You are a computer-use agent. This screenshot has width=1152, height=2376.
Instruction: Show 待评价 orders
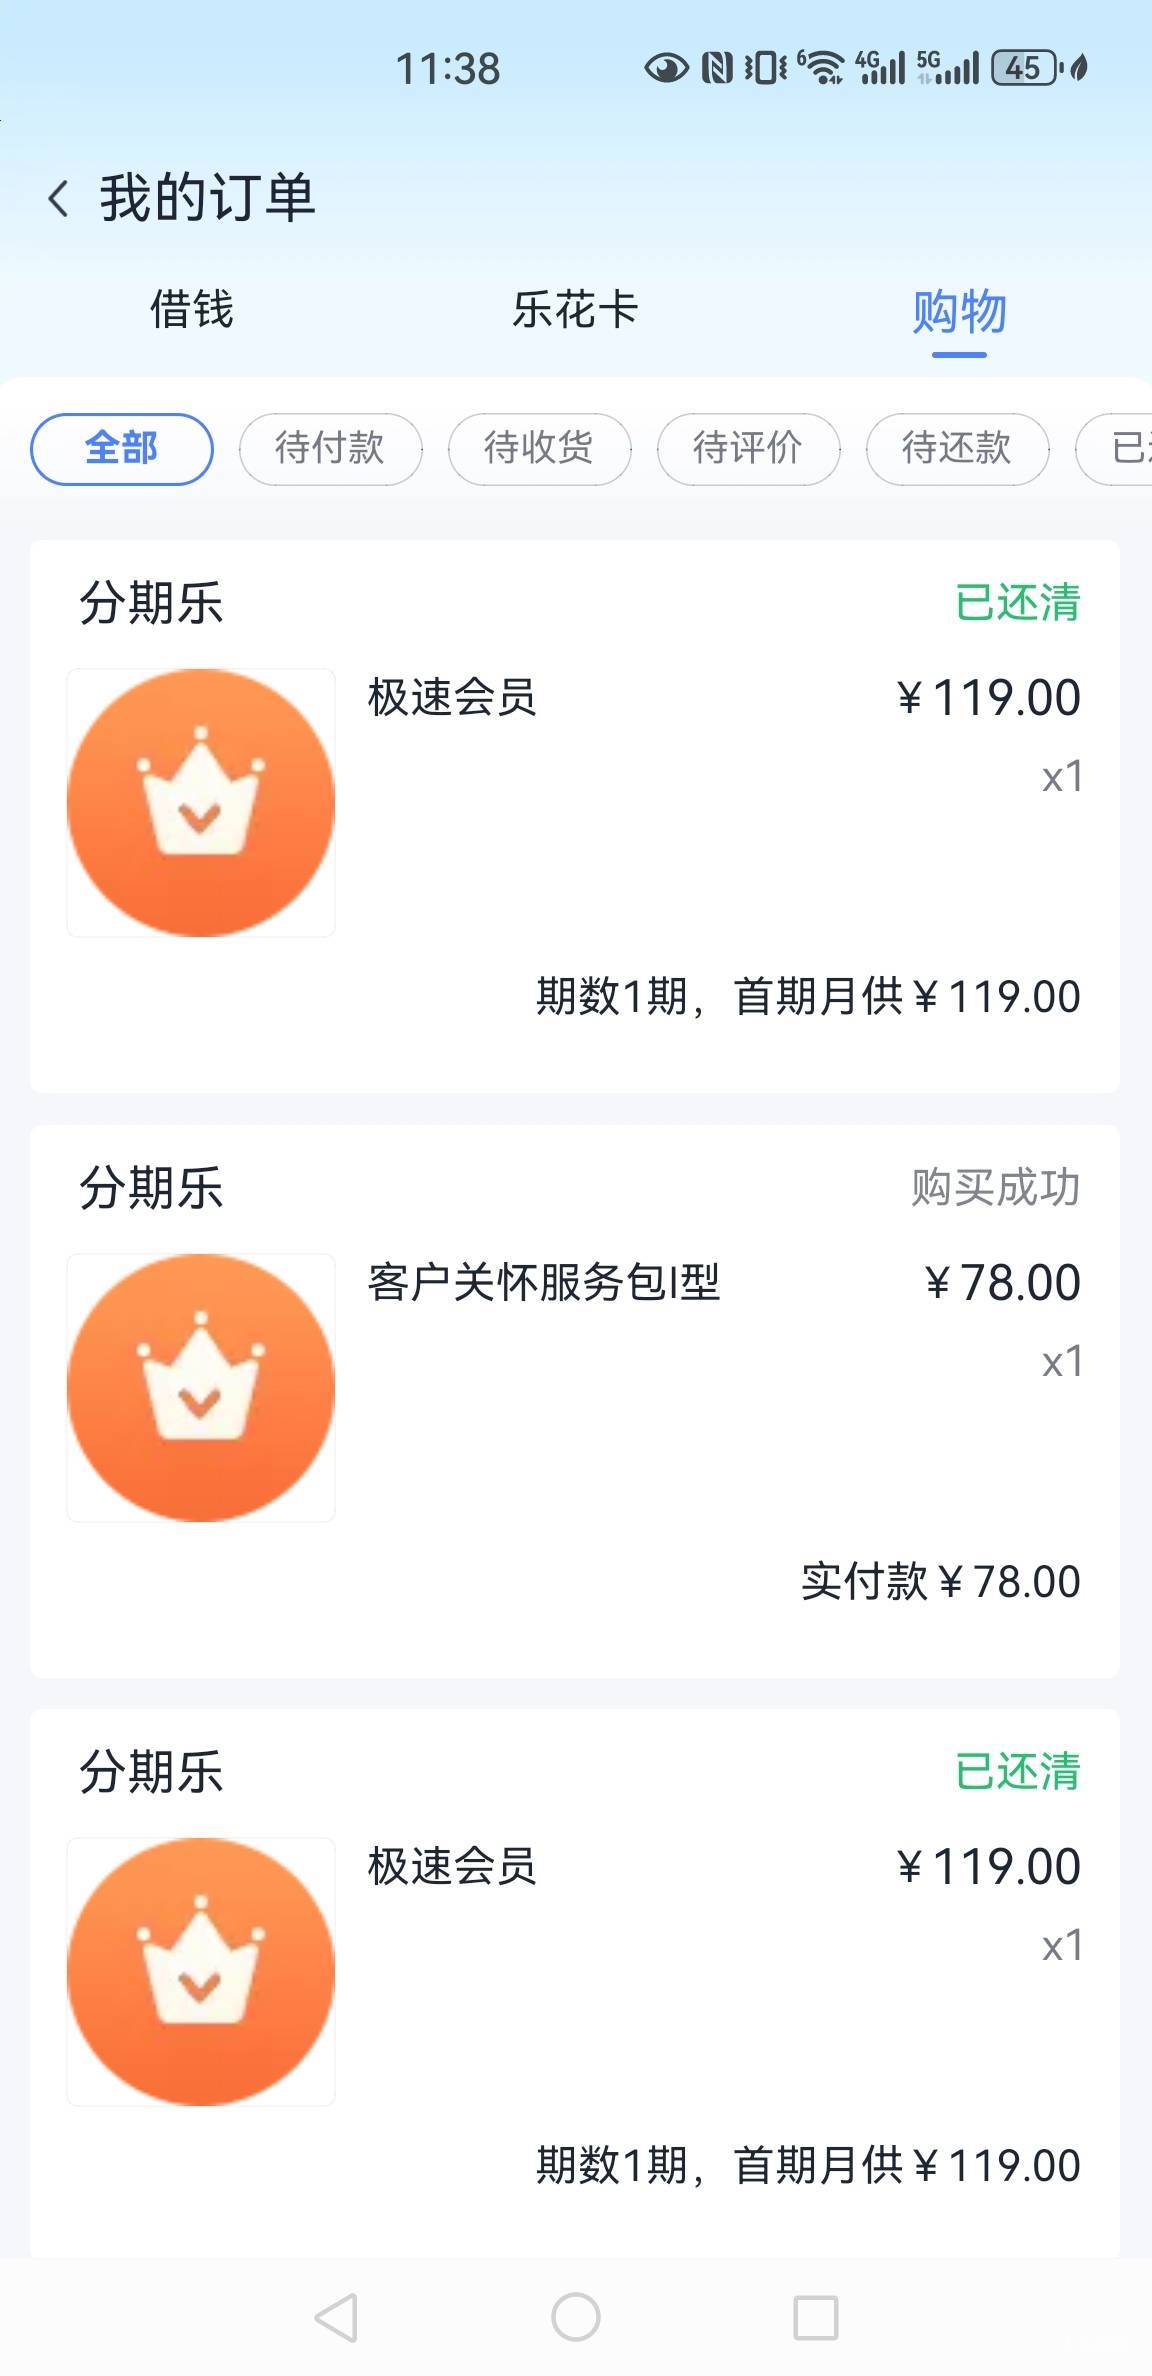tap(748, 448)
